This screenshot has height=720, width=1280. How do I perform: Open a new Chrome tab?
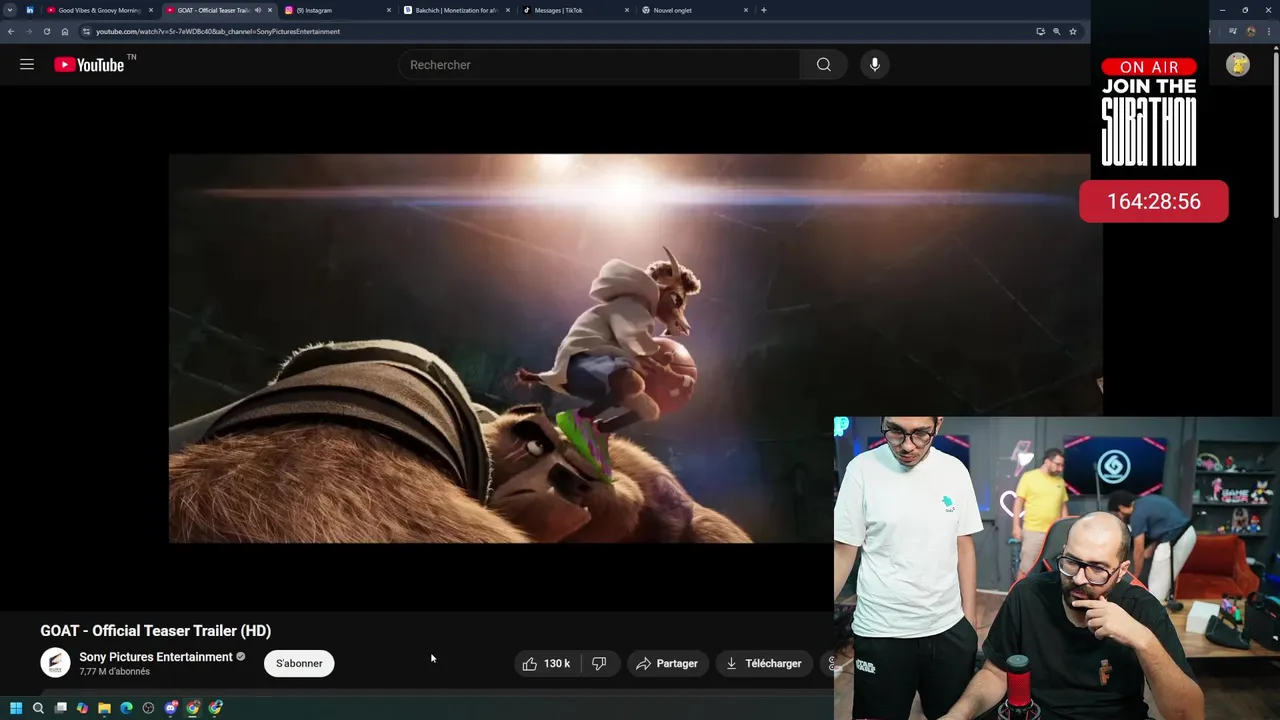pyautogui.click(x=764, y=10)
